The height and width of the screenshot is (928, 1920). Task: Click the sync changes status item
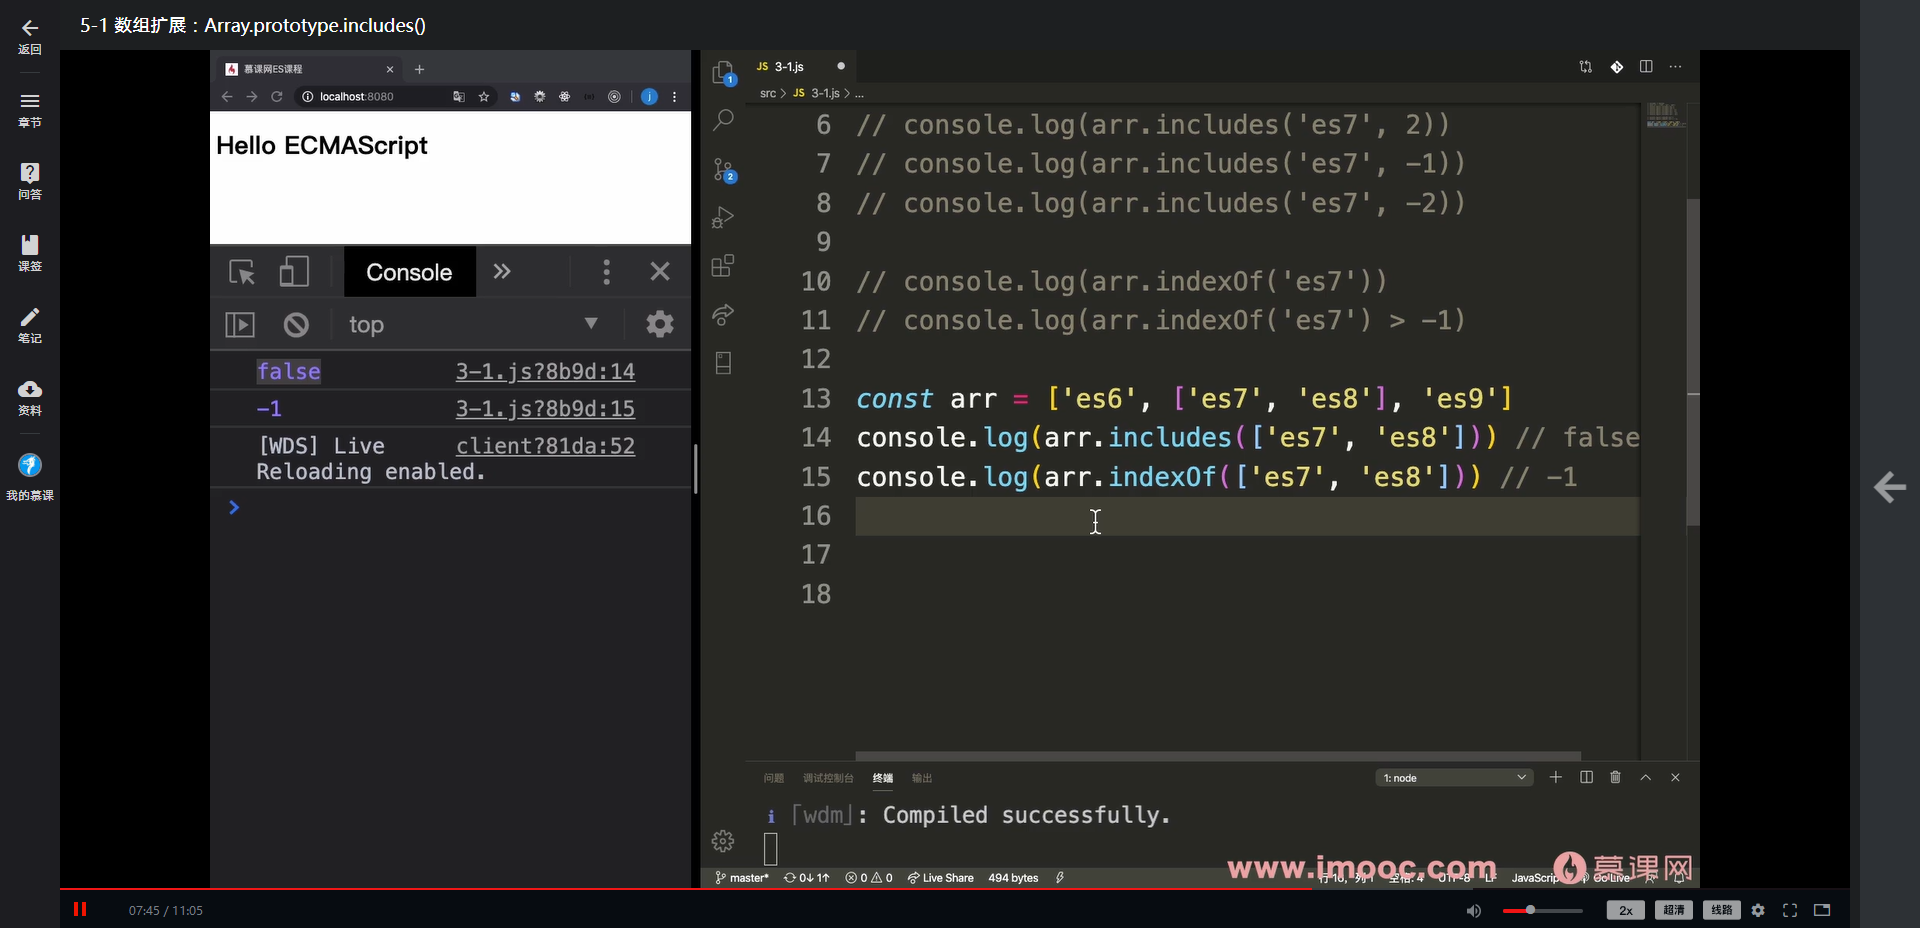coord(806,878)
